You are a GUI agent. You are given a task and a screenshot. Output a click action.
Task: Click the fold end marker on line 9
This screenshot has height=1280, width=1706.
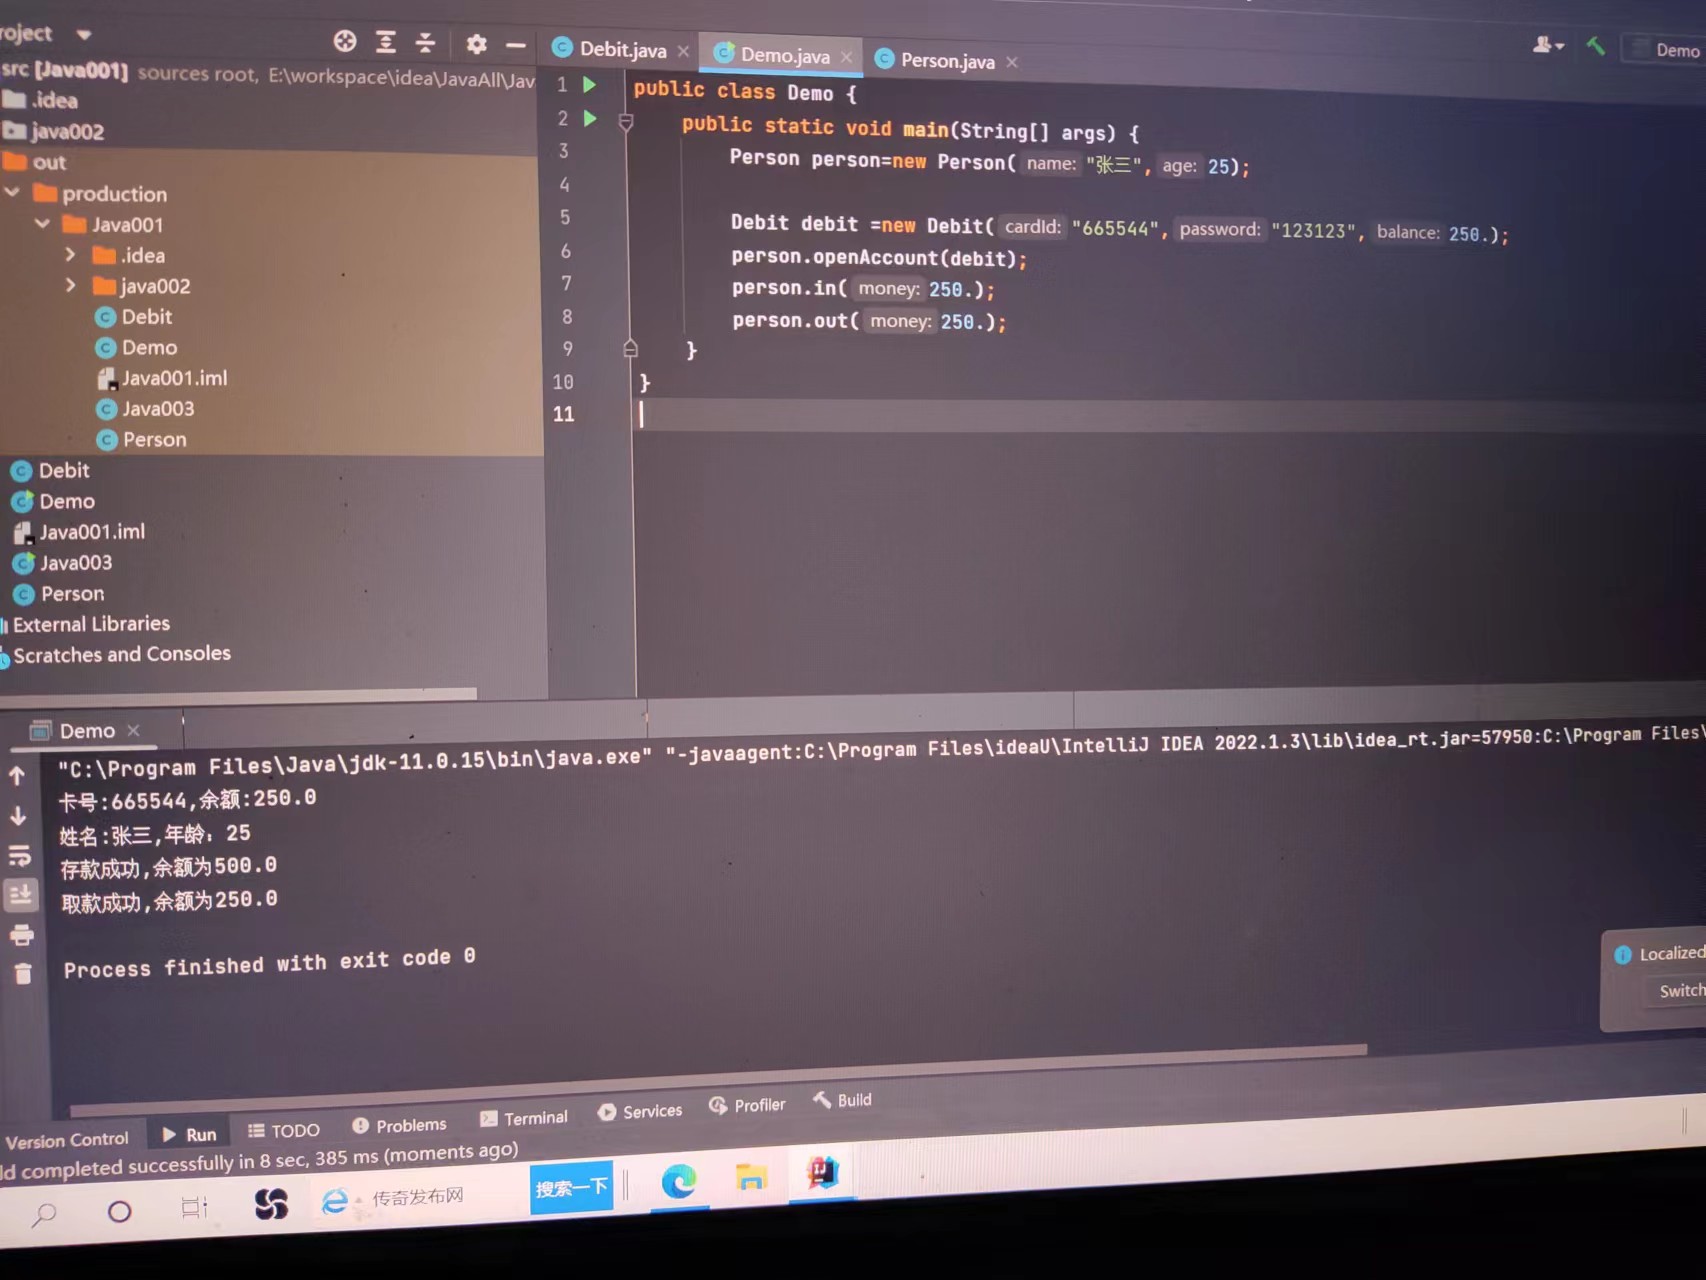(x=630, y=349)
